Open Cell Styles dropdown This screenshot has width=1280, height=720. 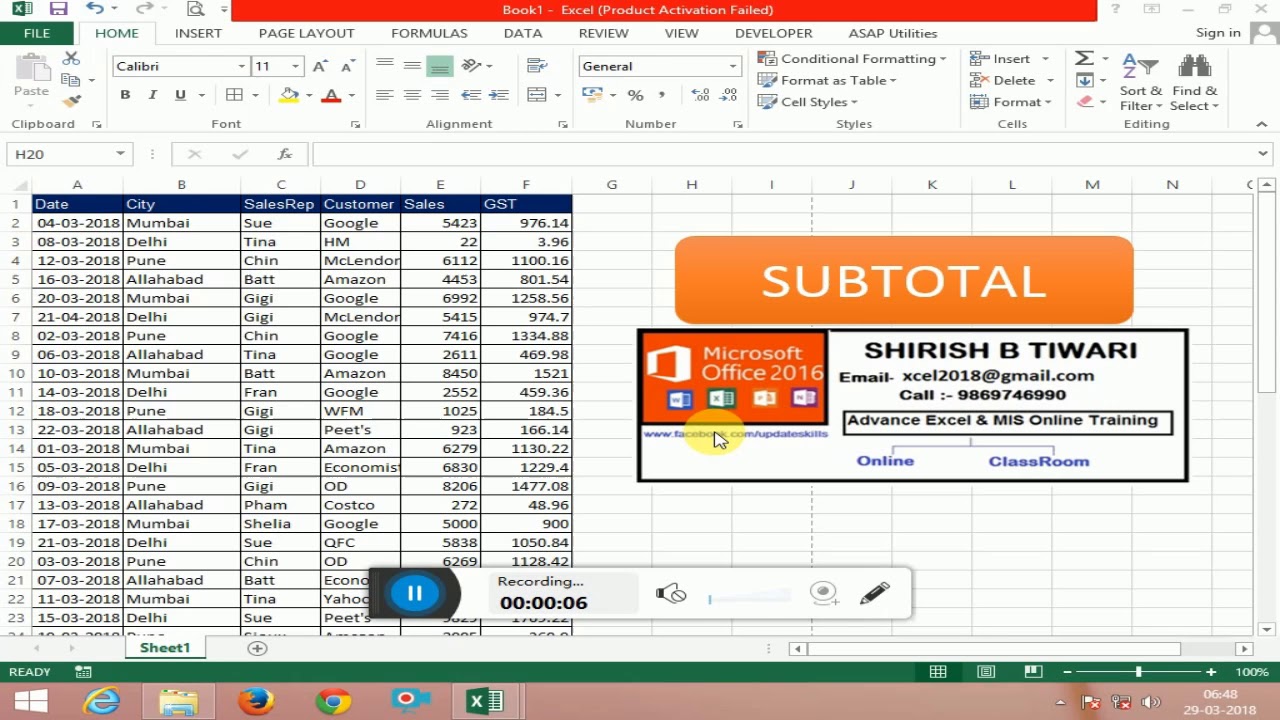point(808,102)
